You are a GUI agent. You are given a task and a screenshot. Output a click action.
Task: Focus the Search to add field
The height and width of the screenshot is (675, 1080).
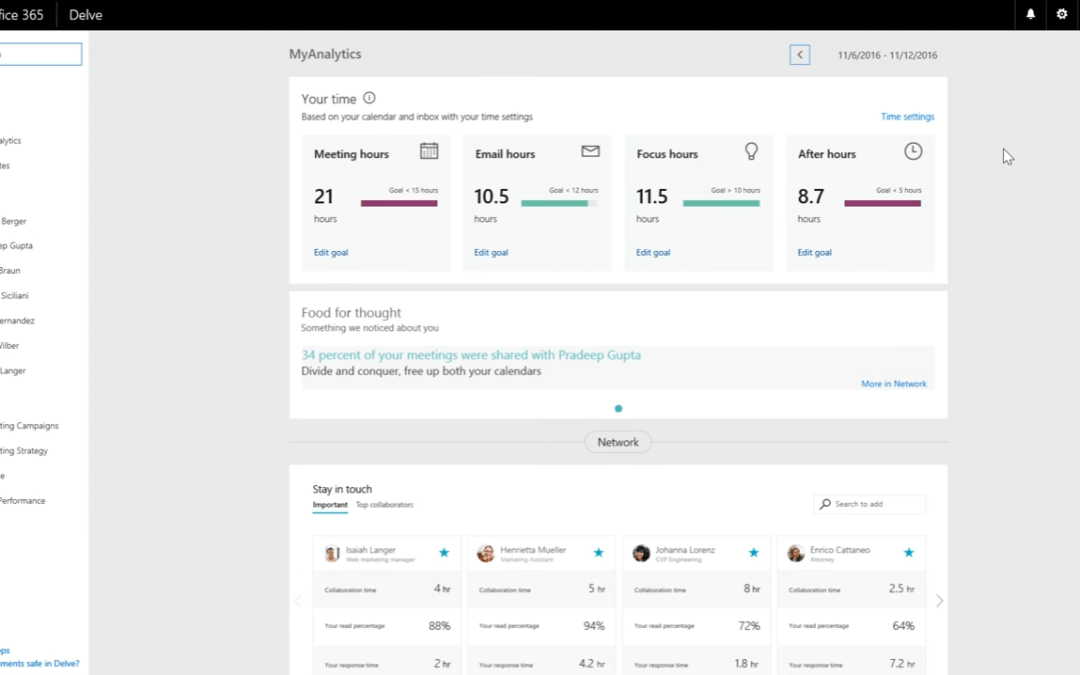[x=870, y=504]
